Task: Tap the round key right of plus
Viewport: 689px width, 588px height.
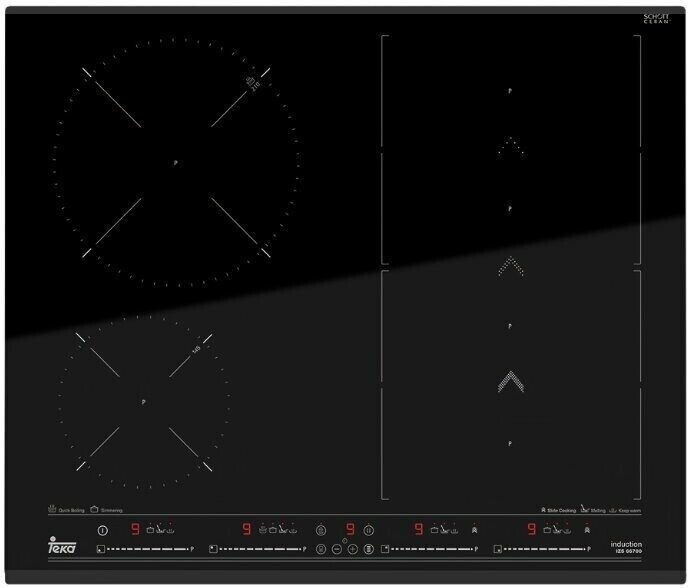Action: (369, 549)
